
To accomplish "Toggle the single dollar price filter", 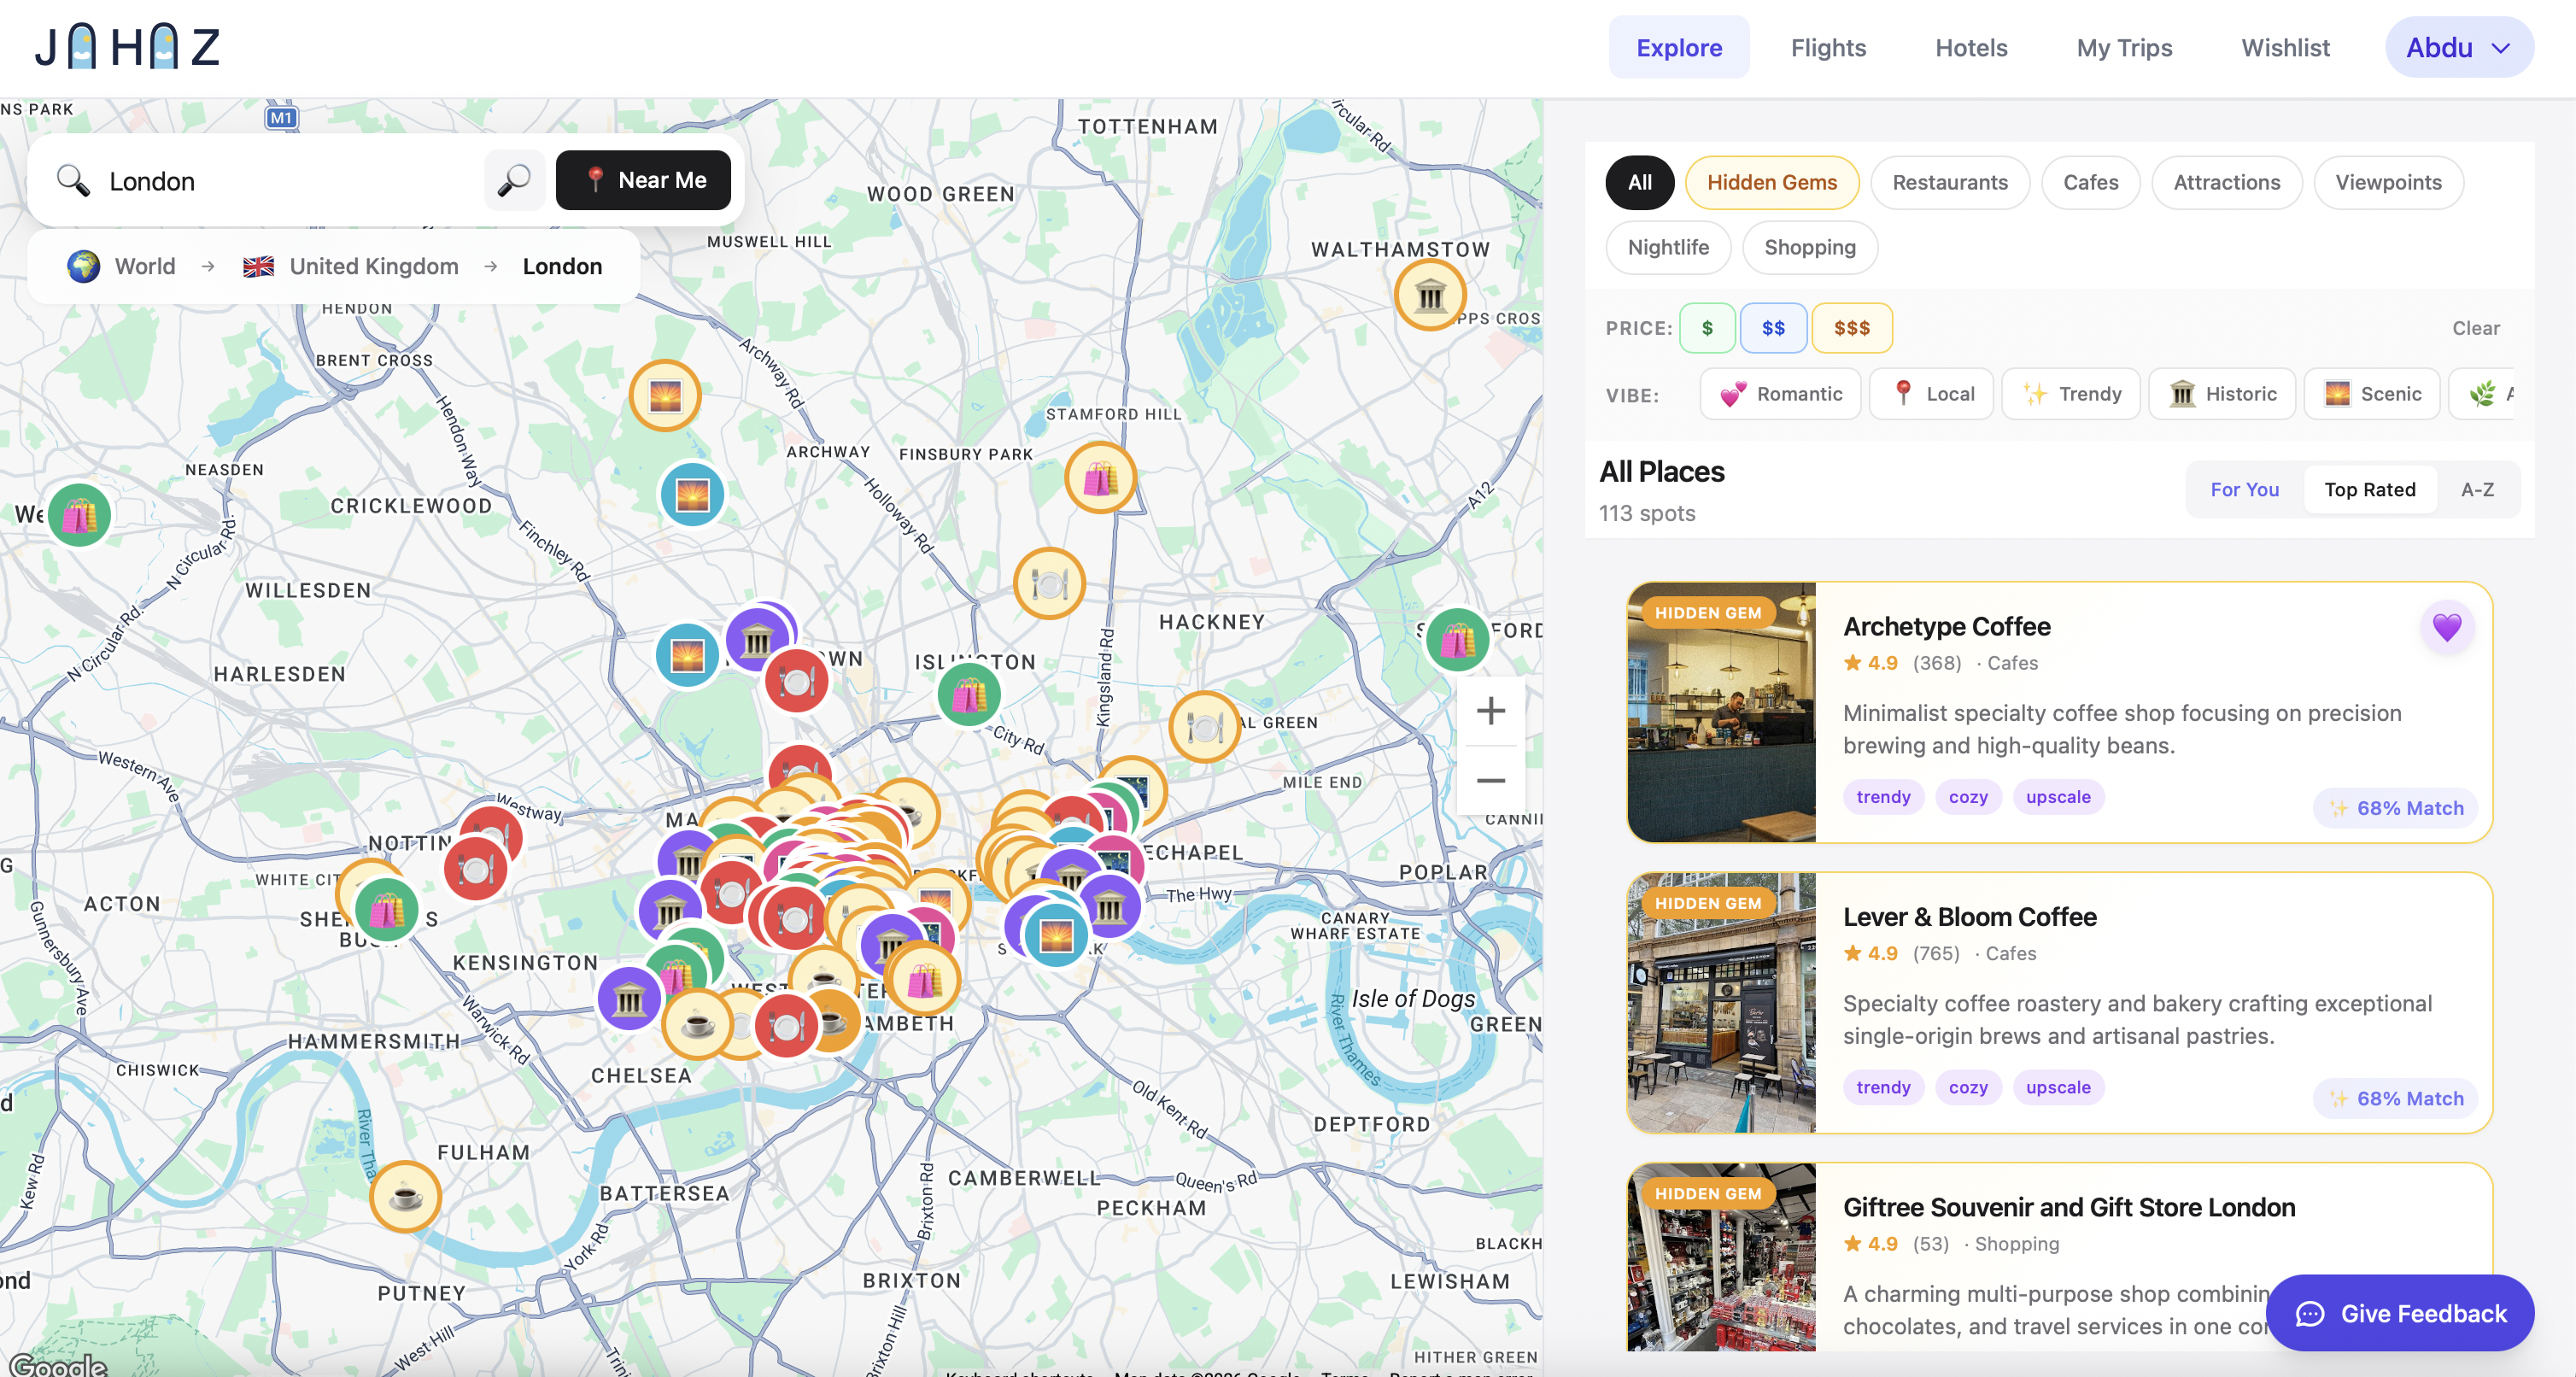I will click(1707, 328).
